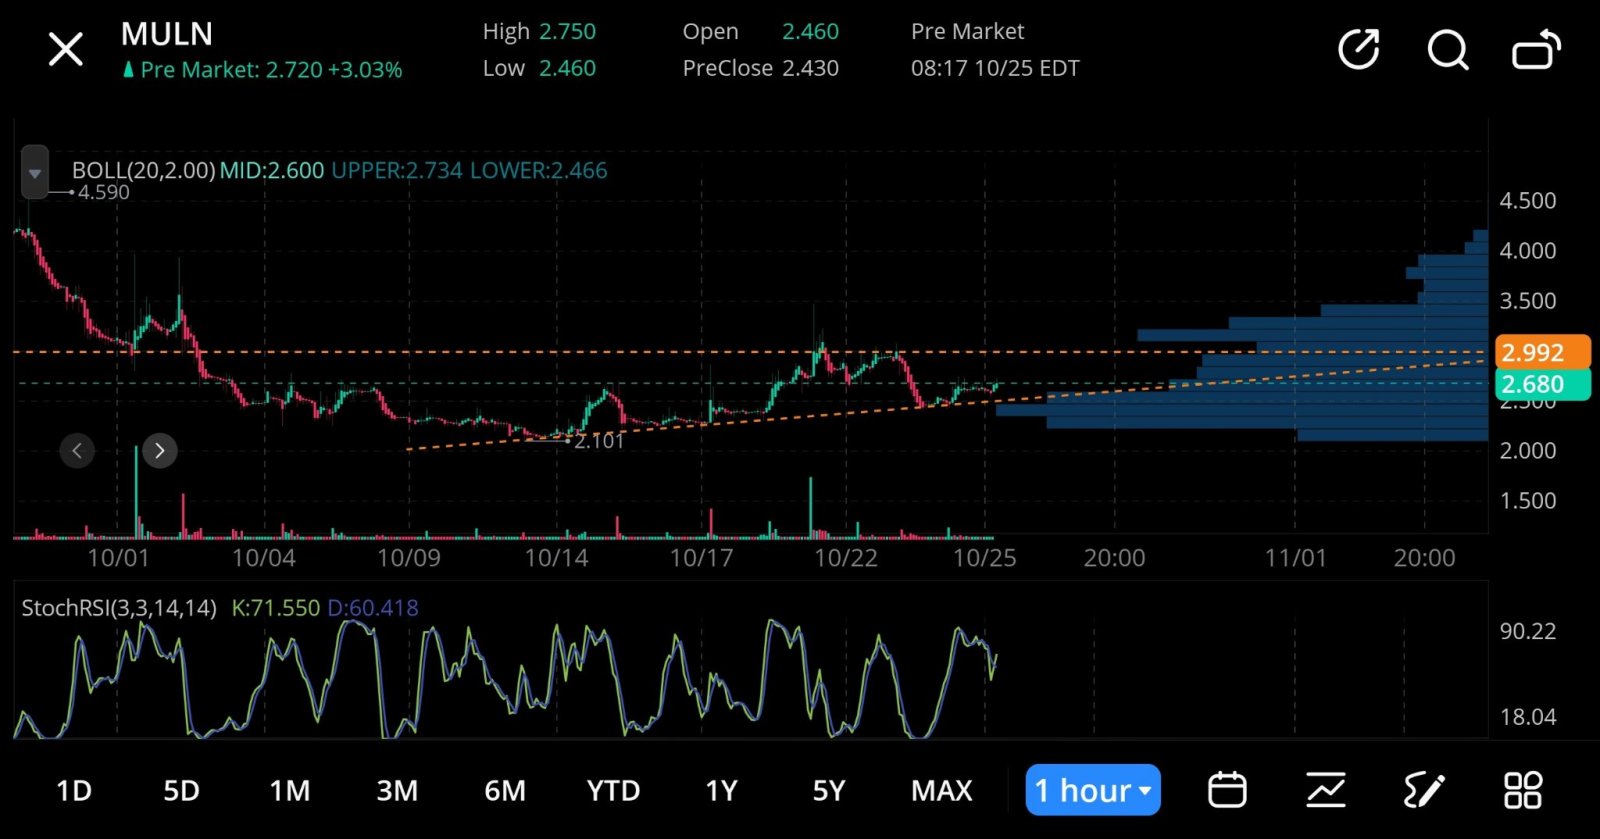Viewport: 1600px width, 839px height.
Task: Tap the 2.101 low price marker
Action: point(599,441)
